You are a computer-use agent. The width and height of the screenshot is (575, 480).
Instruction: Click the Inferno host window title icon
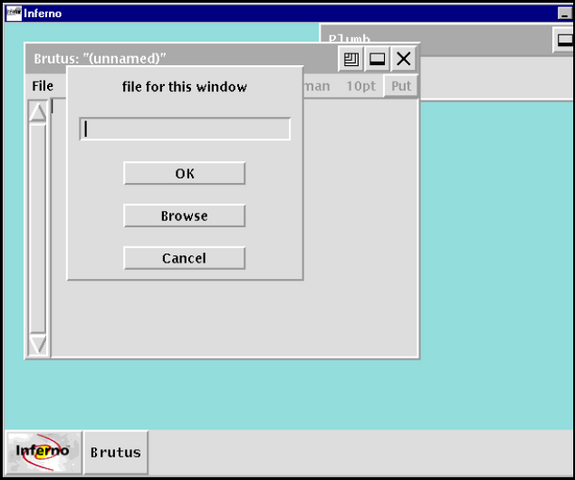[x=14, y=13]
